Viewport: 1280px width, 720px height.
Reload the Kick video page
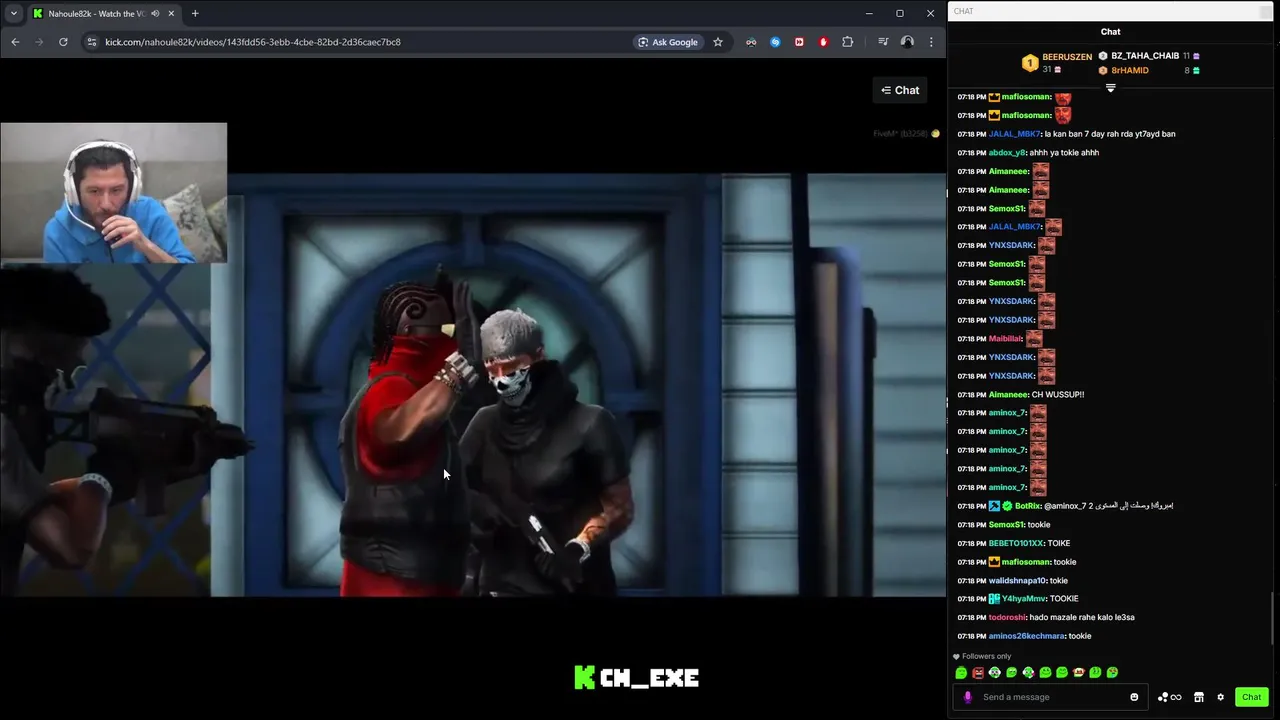(63, 42)
